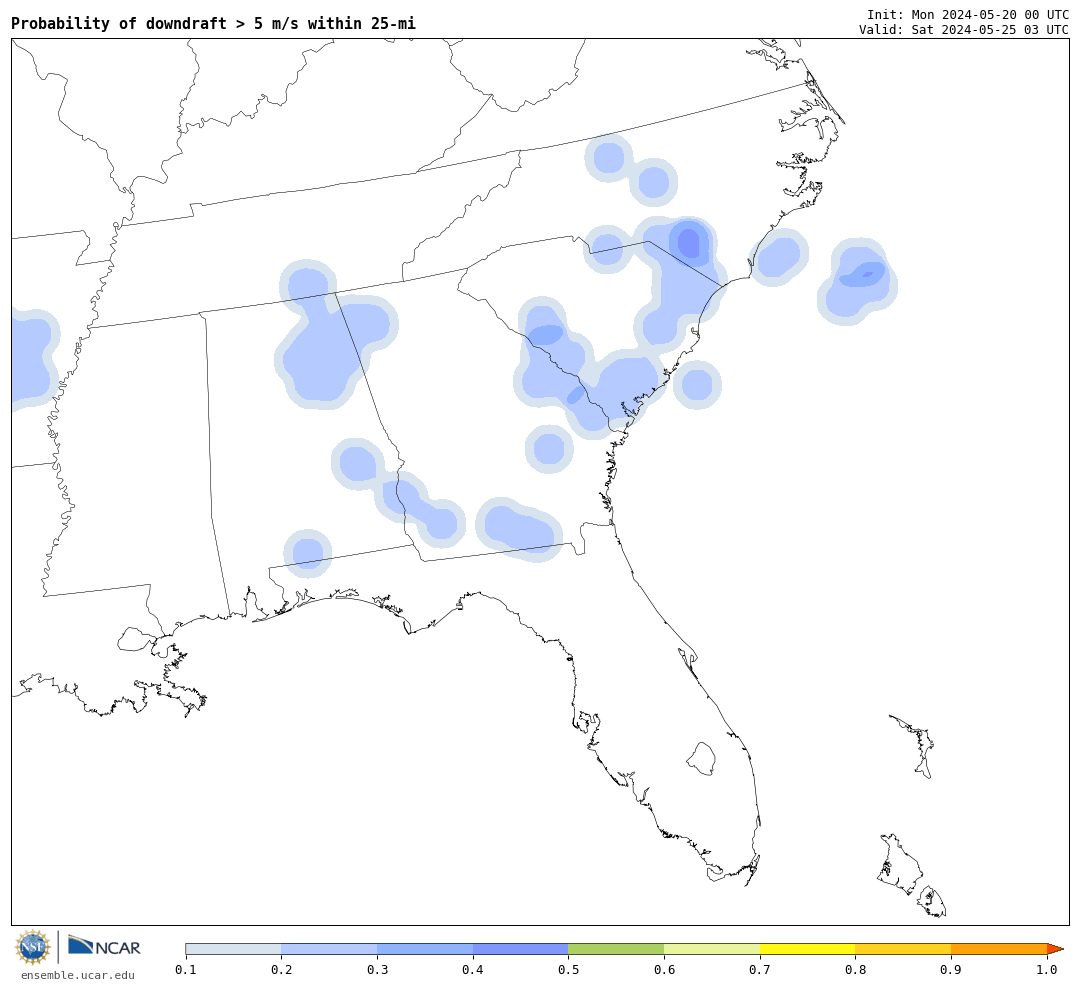The height and width of the screenshot is (988, 1080).
Task: Click the 0.6–0.7 pale yellow-green colorbar segment
Action: [712, 949]
